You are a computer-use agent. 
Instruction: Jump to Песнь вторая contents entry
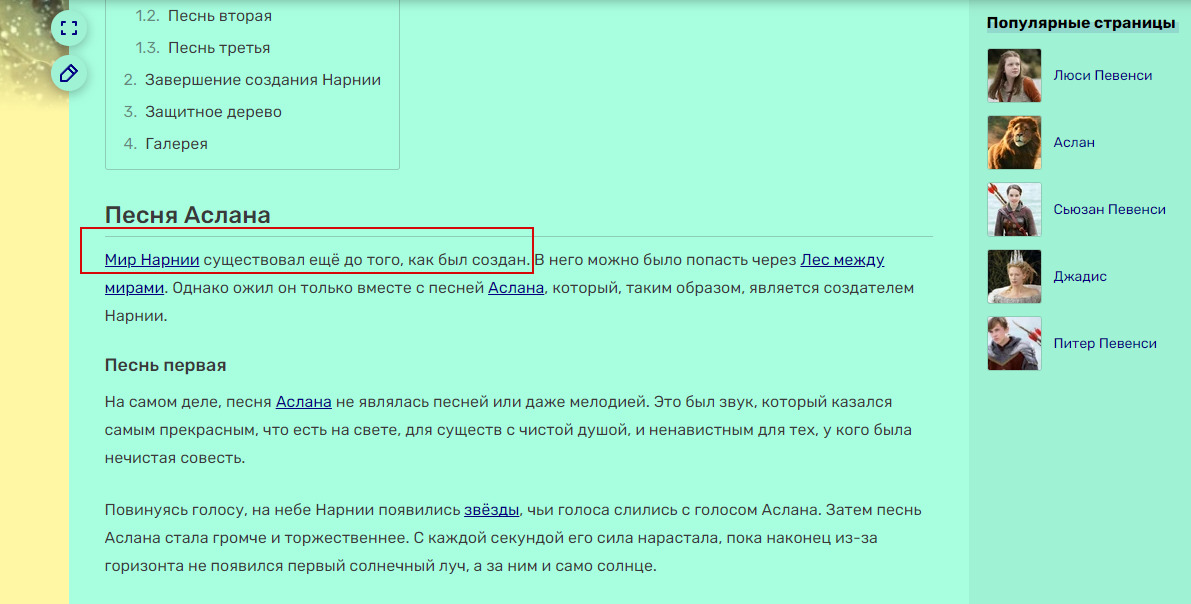pyautogui.click(x=219, y=16)
